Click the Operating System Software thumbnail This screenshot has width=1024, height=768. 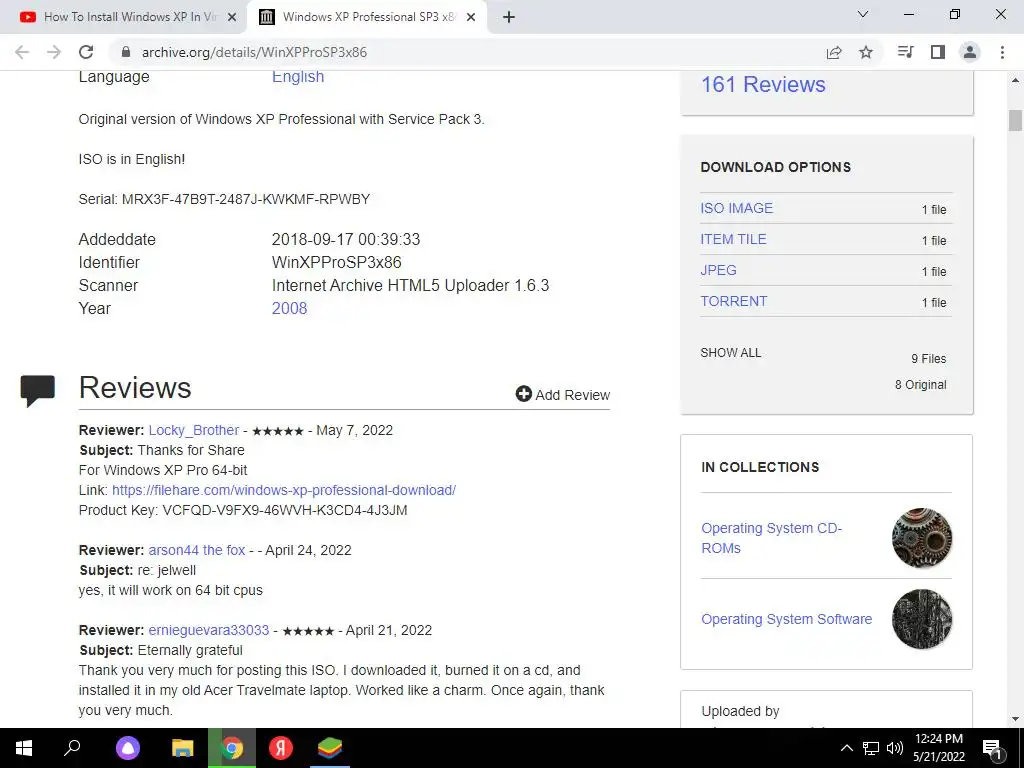click(x=922, y=619)
